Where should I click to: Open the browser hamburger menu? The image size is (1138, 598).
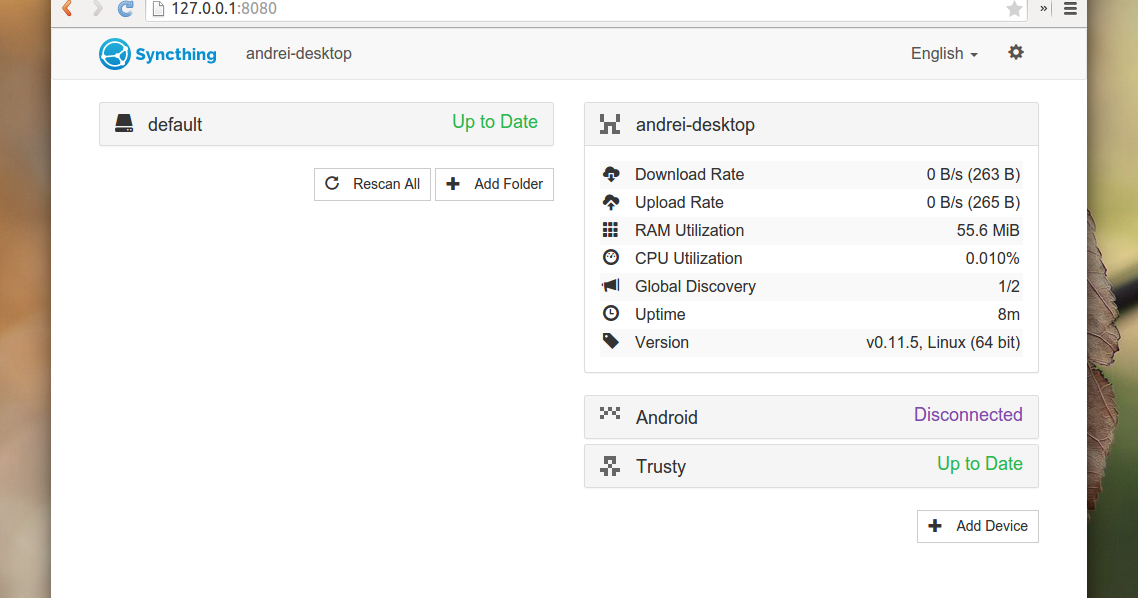click(1069, 10)
